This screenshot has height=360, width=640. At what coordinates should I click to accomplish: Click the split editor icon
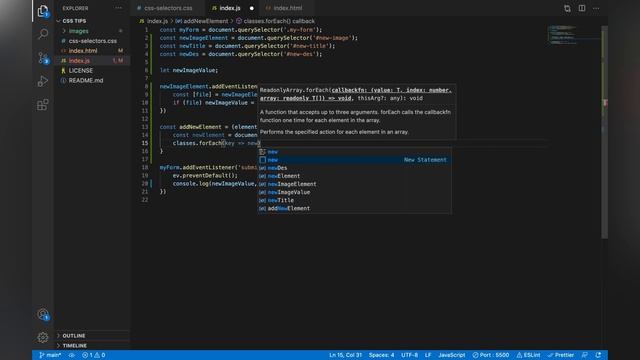tap(582, 8)
